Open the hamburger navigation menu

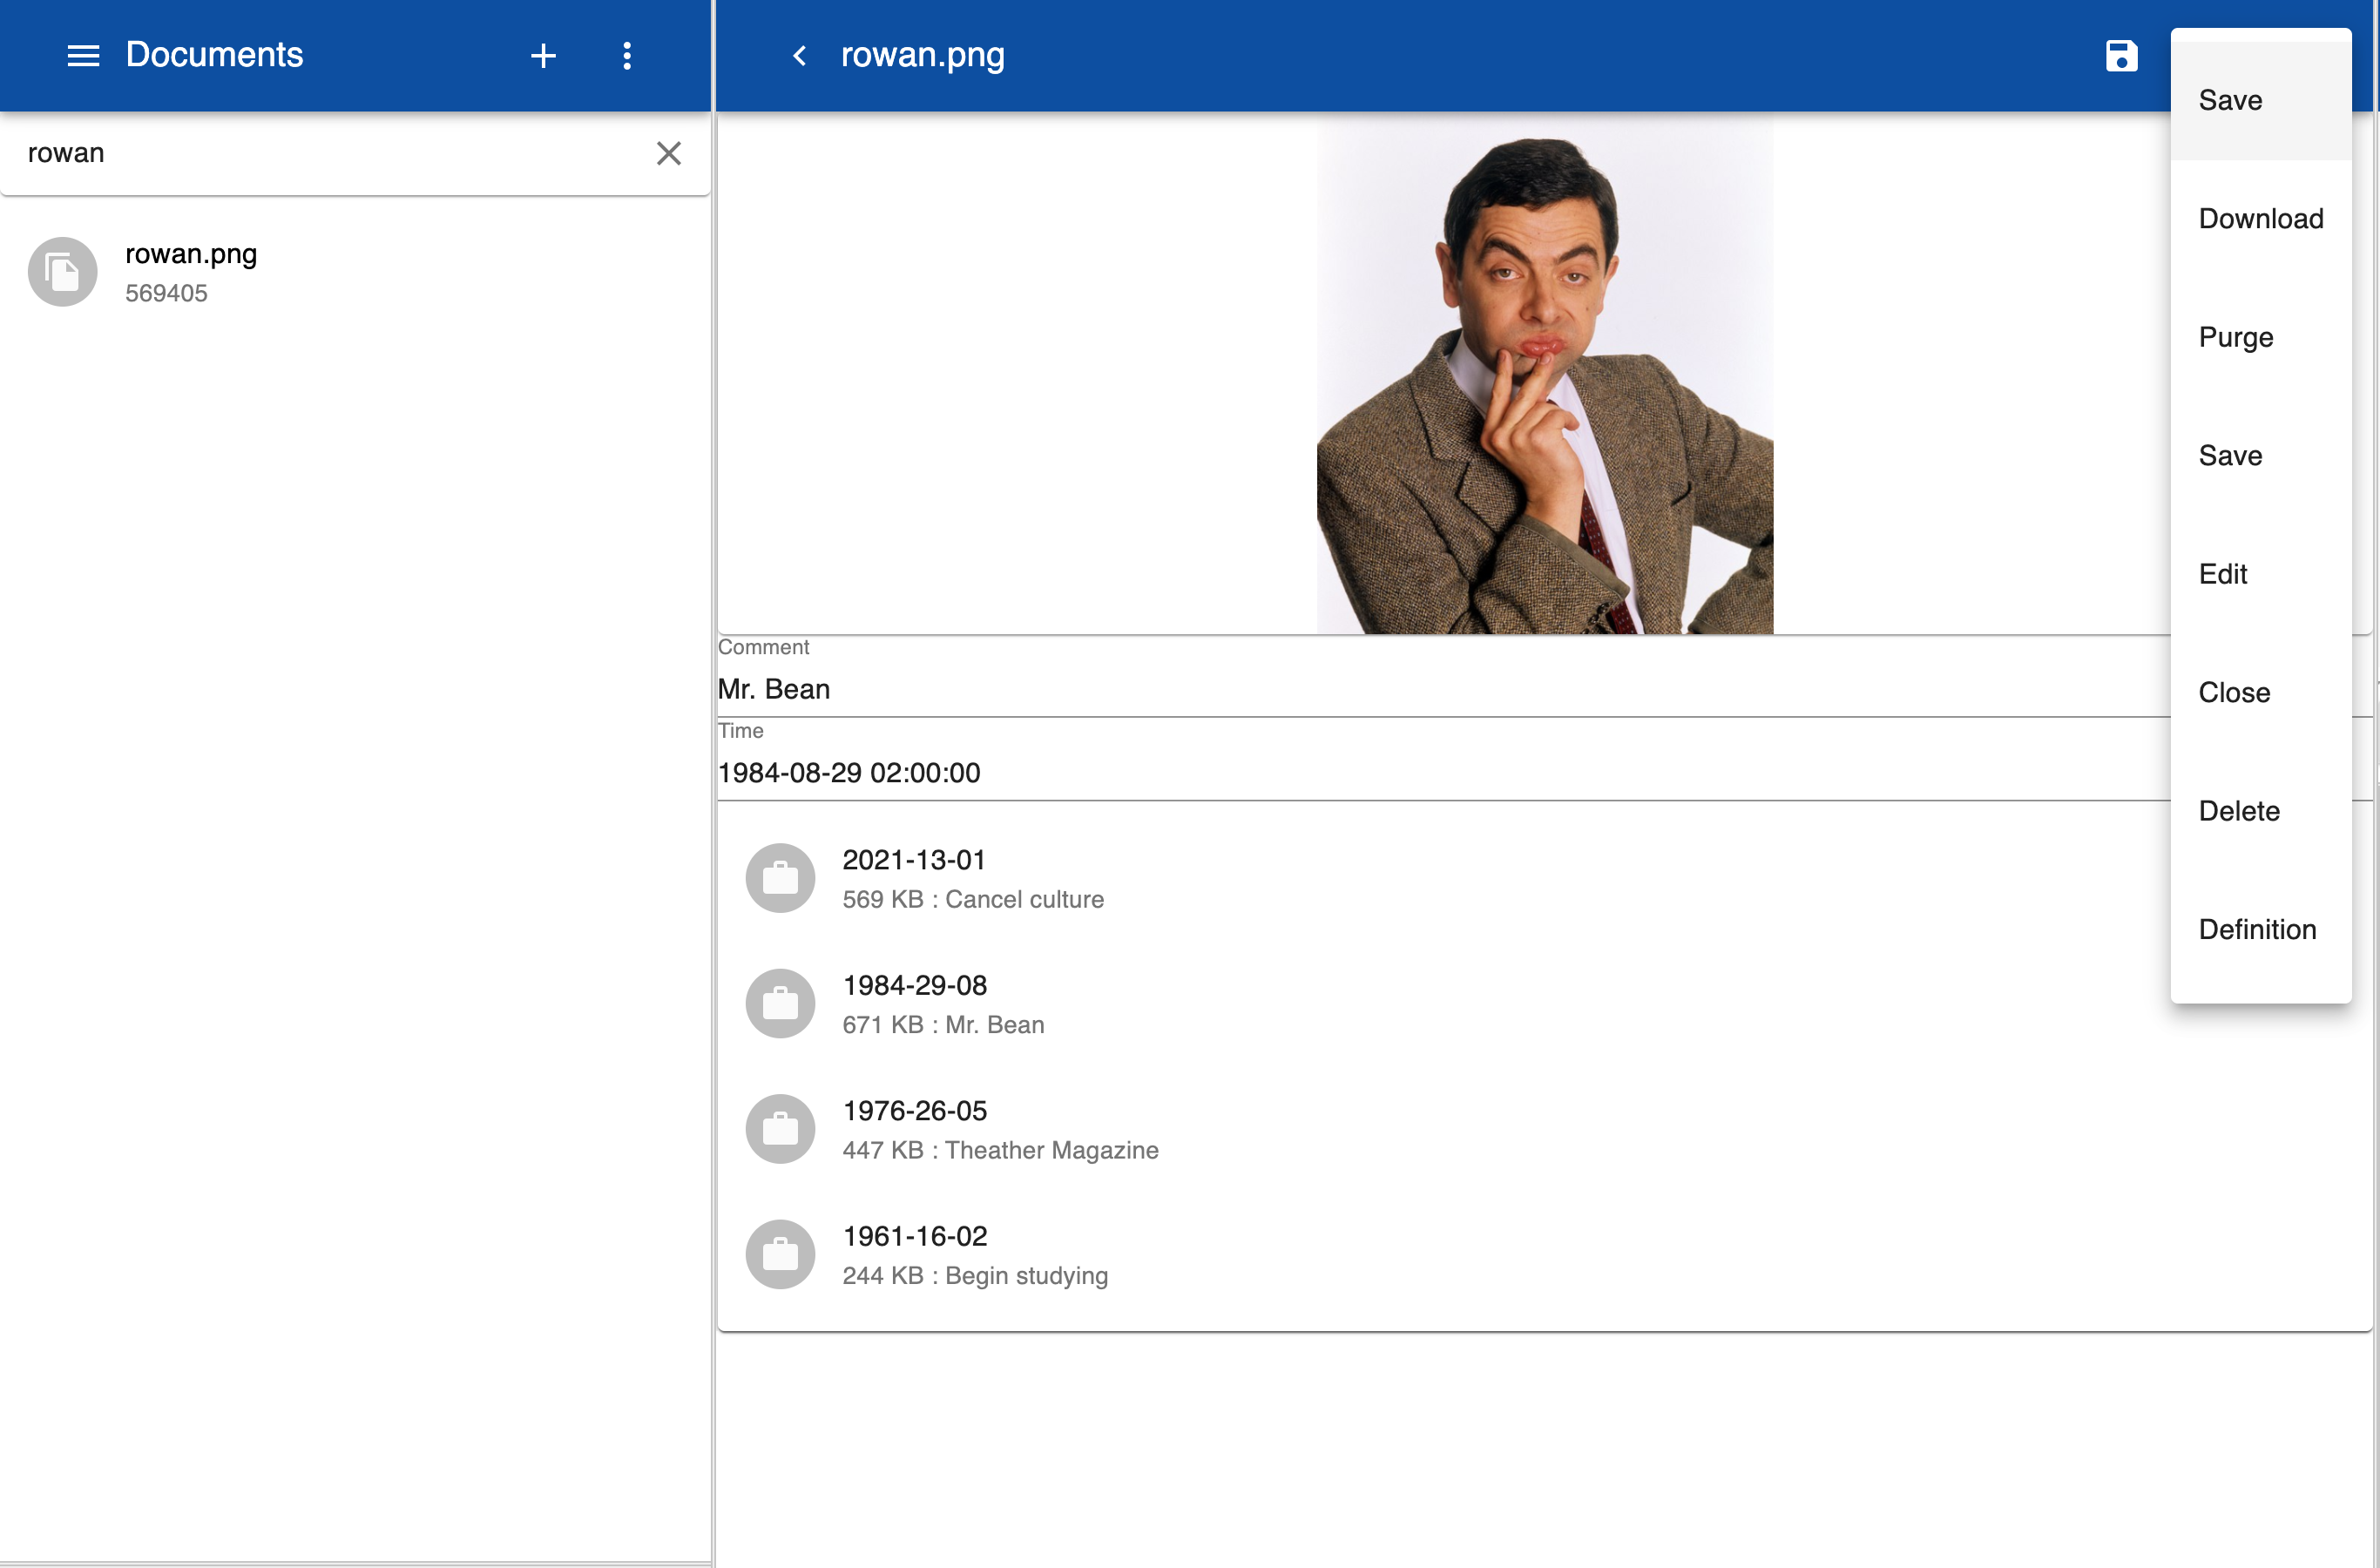(x=83, y=56)
